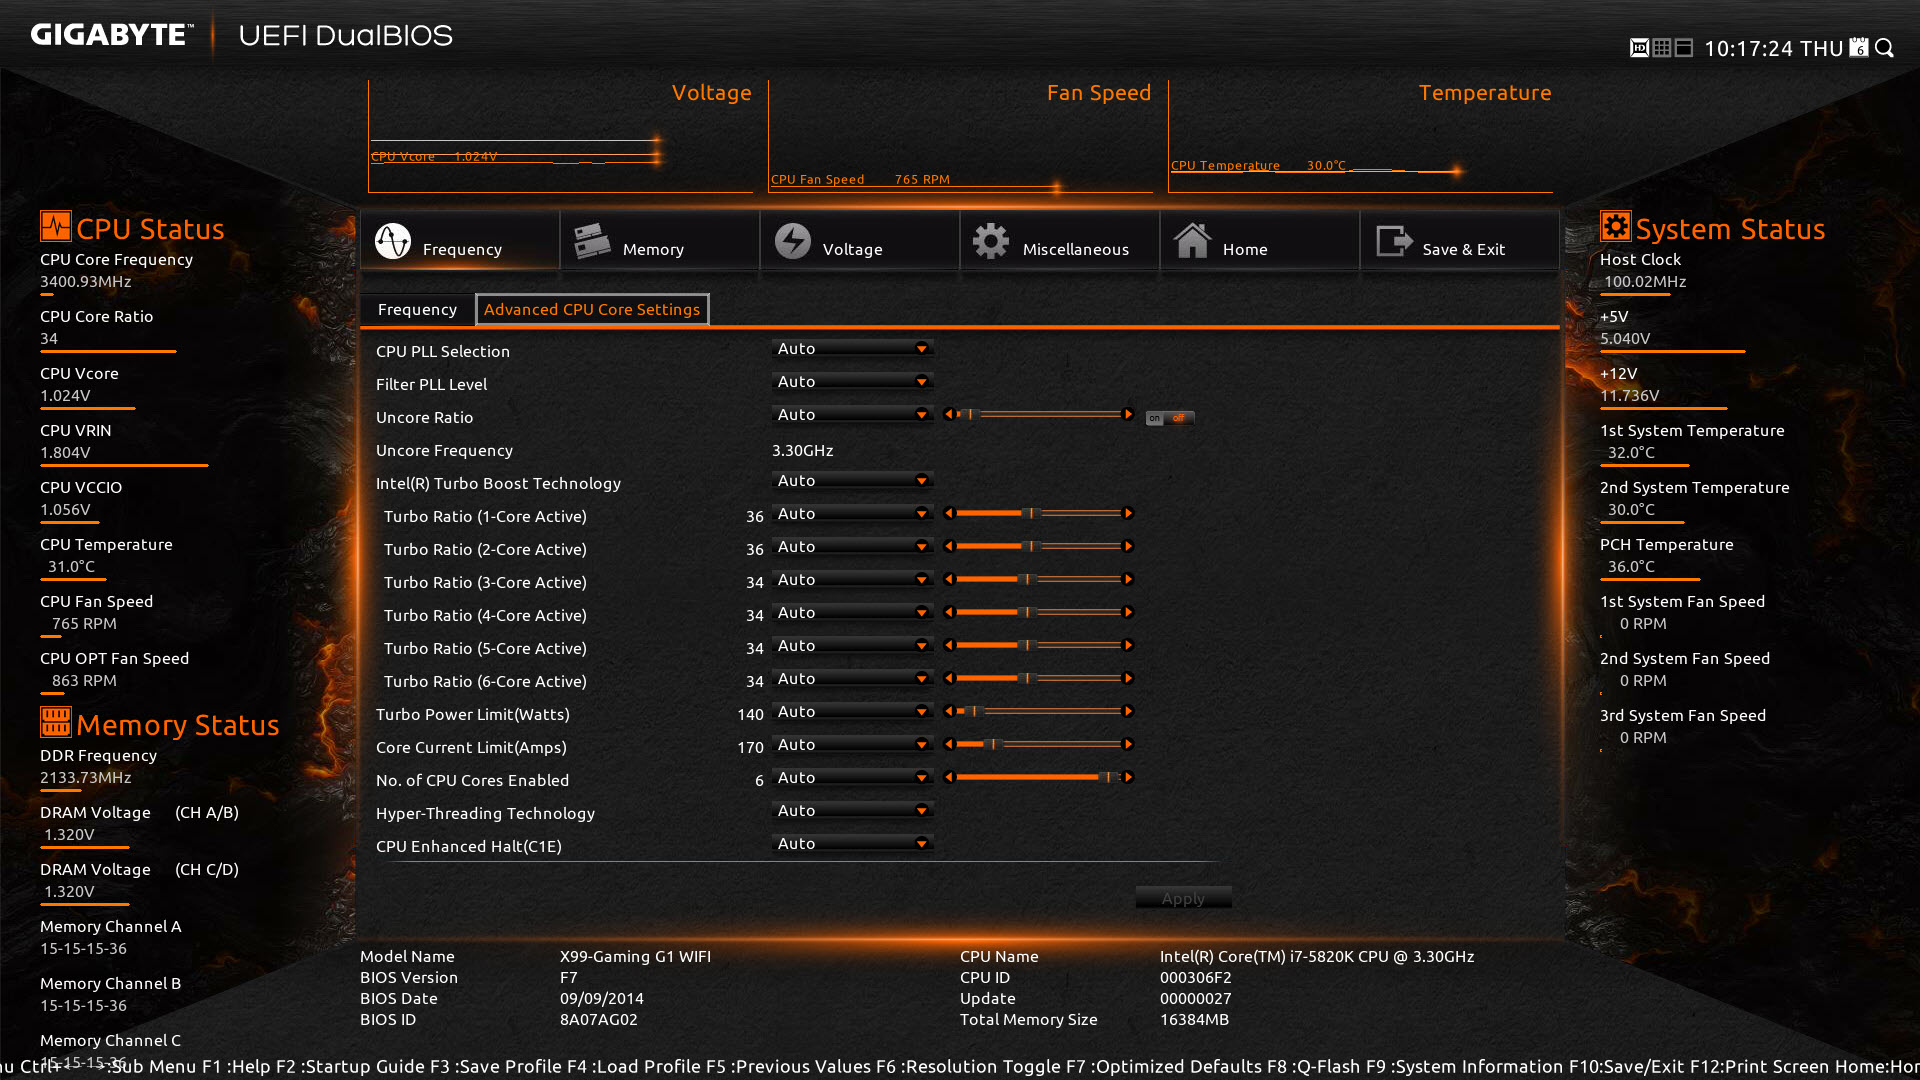Open Intel Turbo Boost Technology dropdown
This screenshot has width=1920, height=1080.
(x=852, y=480)
